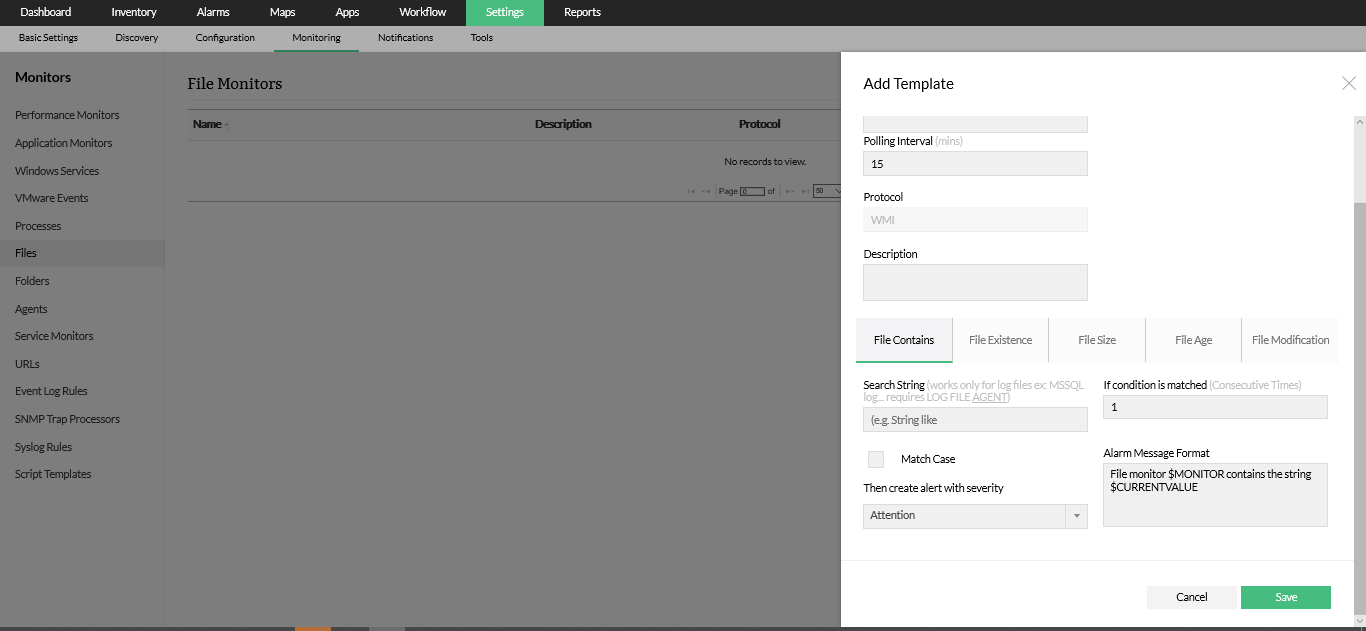Viewport: 1366px width, 631px height.
Task: Click the scroll up arrow in template panel
Action: point(1359,122)
